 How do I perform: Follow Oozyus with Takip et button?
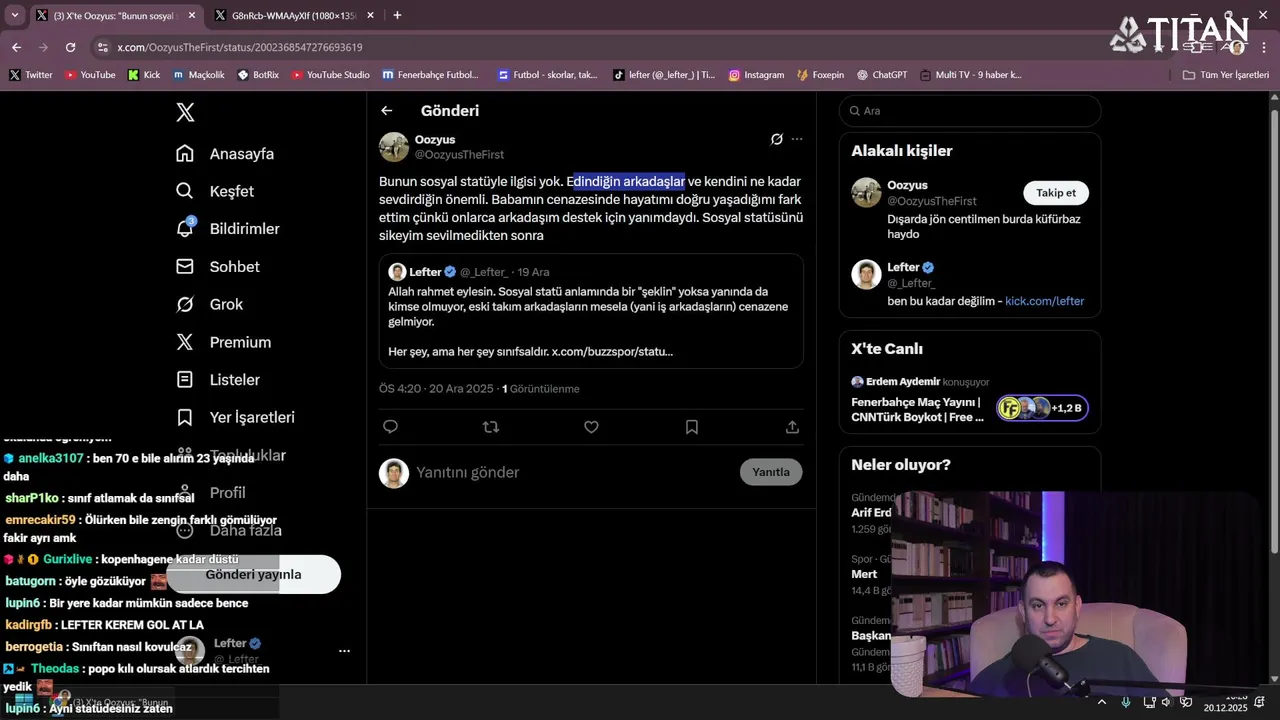(1056, 193)
